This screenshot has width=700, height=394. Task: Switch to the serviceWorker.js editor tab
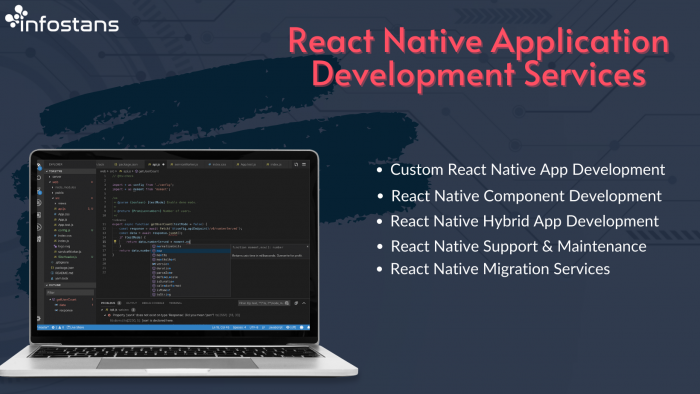184,165
